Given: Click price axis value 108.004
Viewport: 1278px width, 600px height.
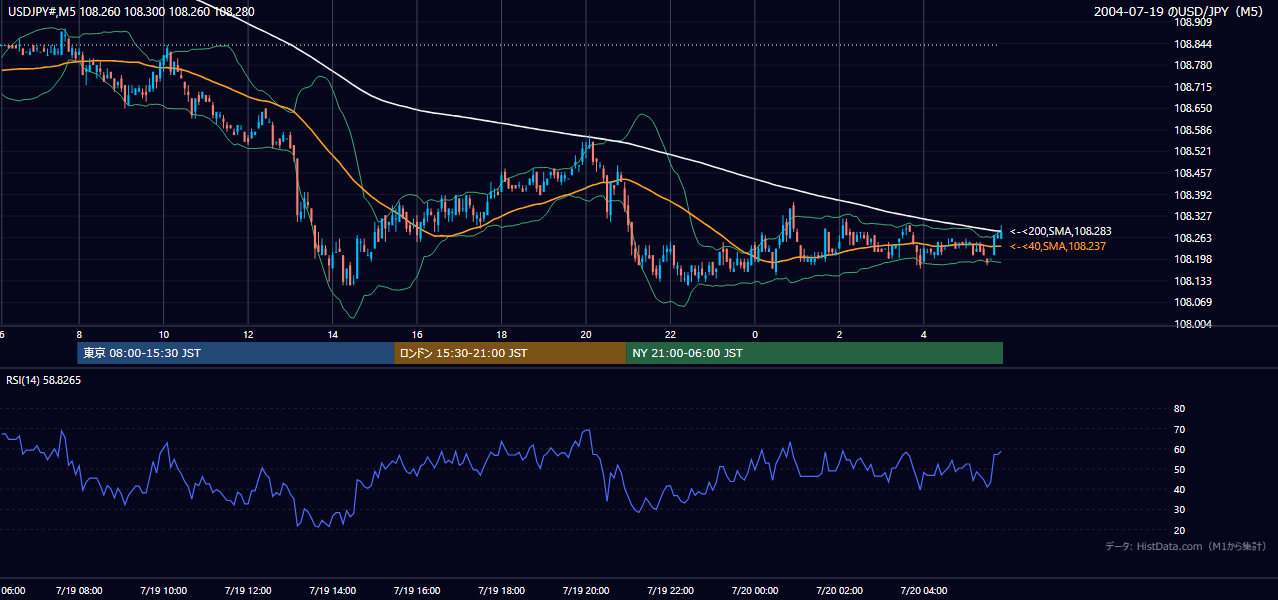Looking at the screenshot, I should pos(1192,324).
